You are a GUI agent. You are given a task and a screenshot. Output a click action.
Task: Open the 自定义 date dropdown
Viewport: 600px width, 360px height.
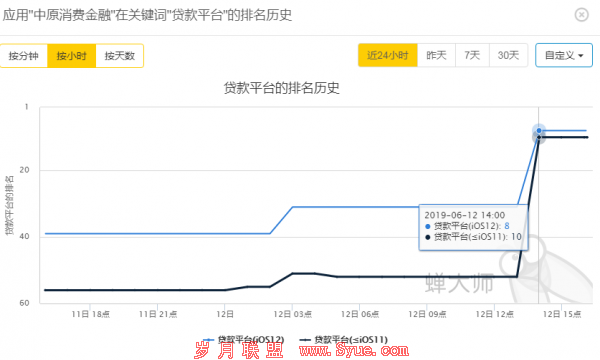(564, 55)
